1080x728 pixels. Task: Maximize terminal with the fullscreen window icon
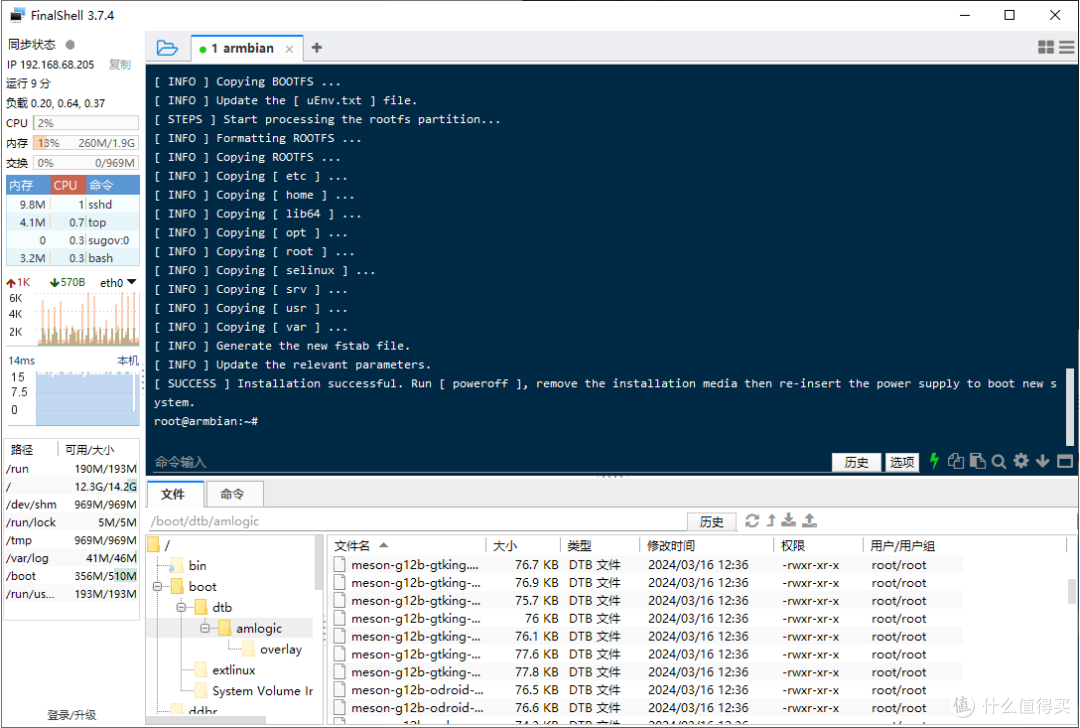point(1065,461)
